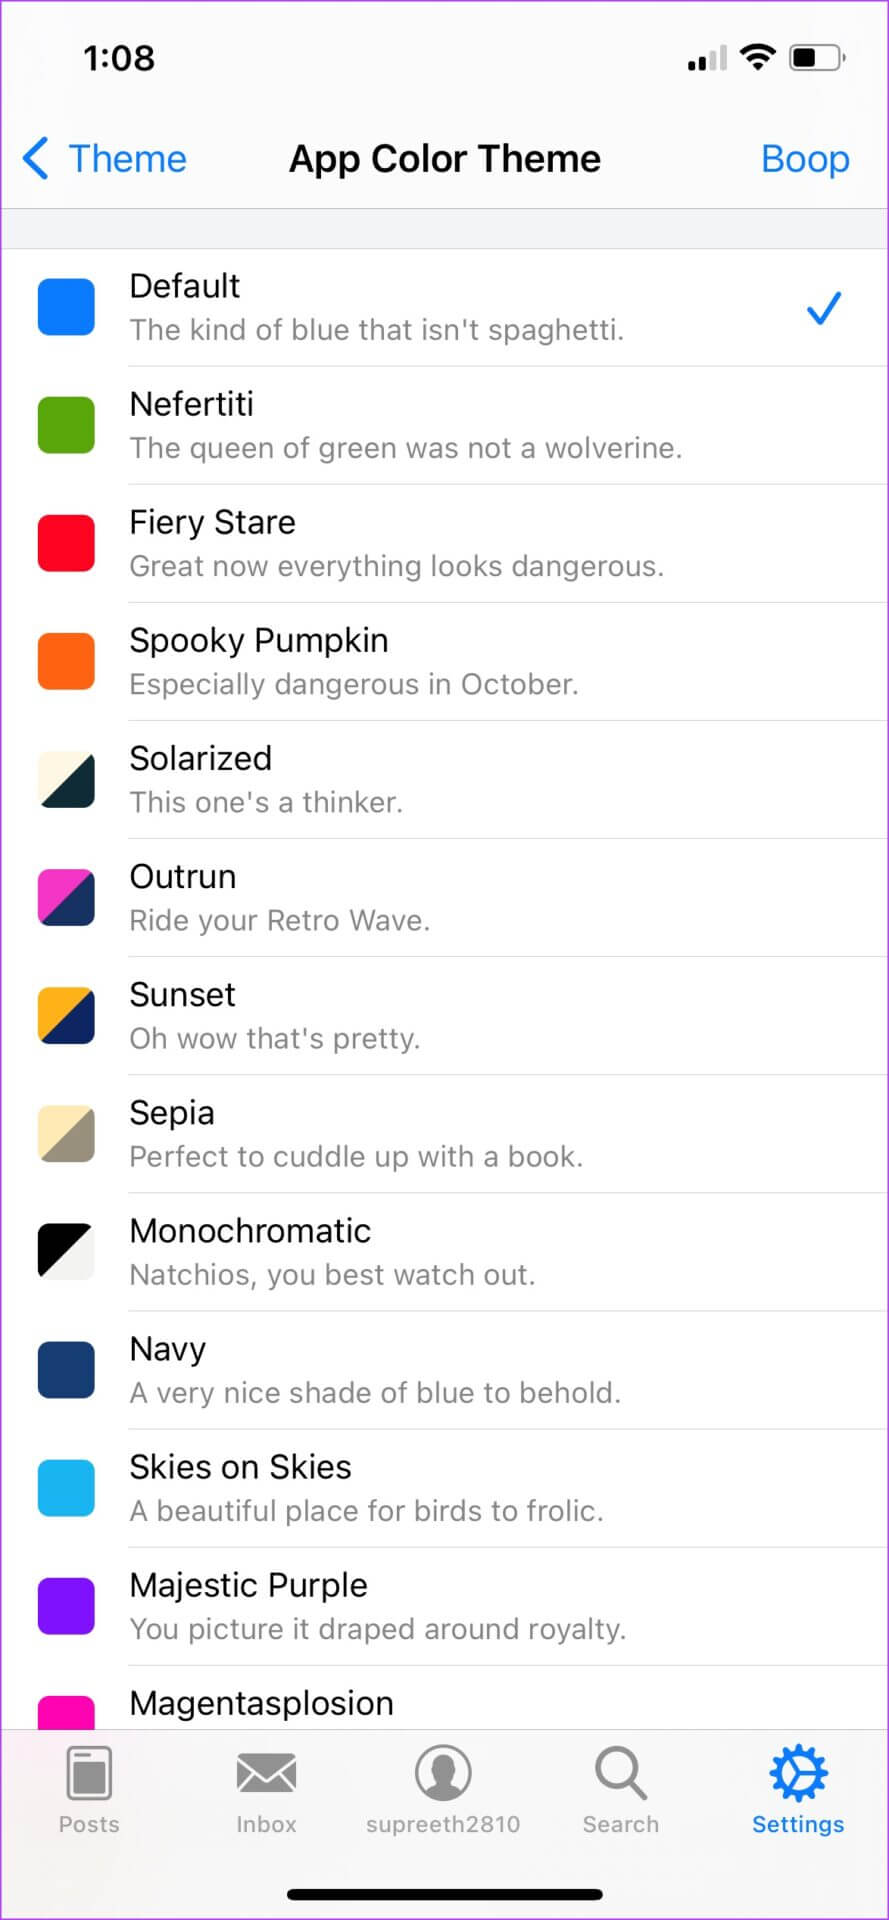Tap the Search magnifier icon
889x1920 pixels.
coord(621,1774)
